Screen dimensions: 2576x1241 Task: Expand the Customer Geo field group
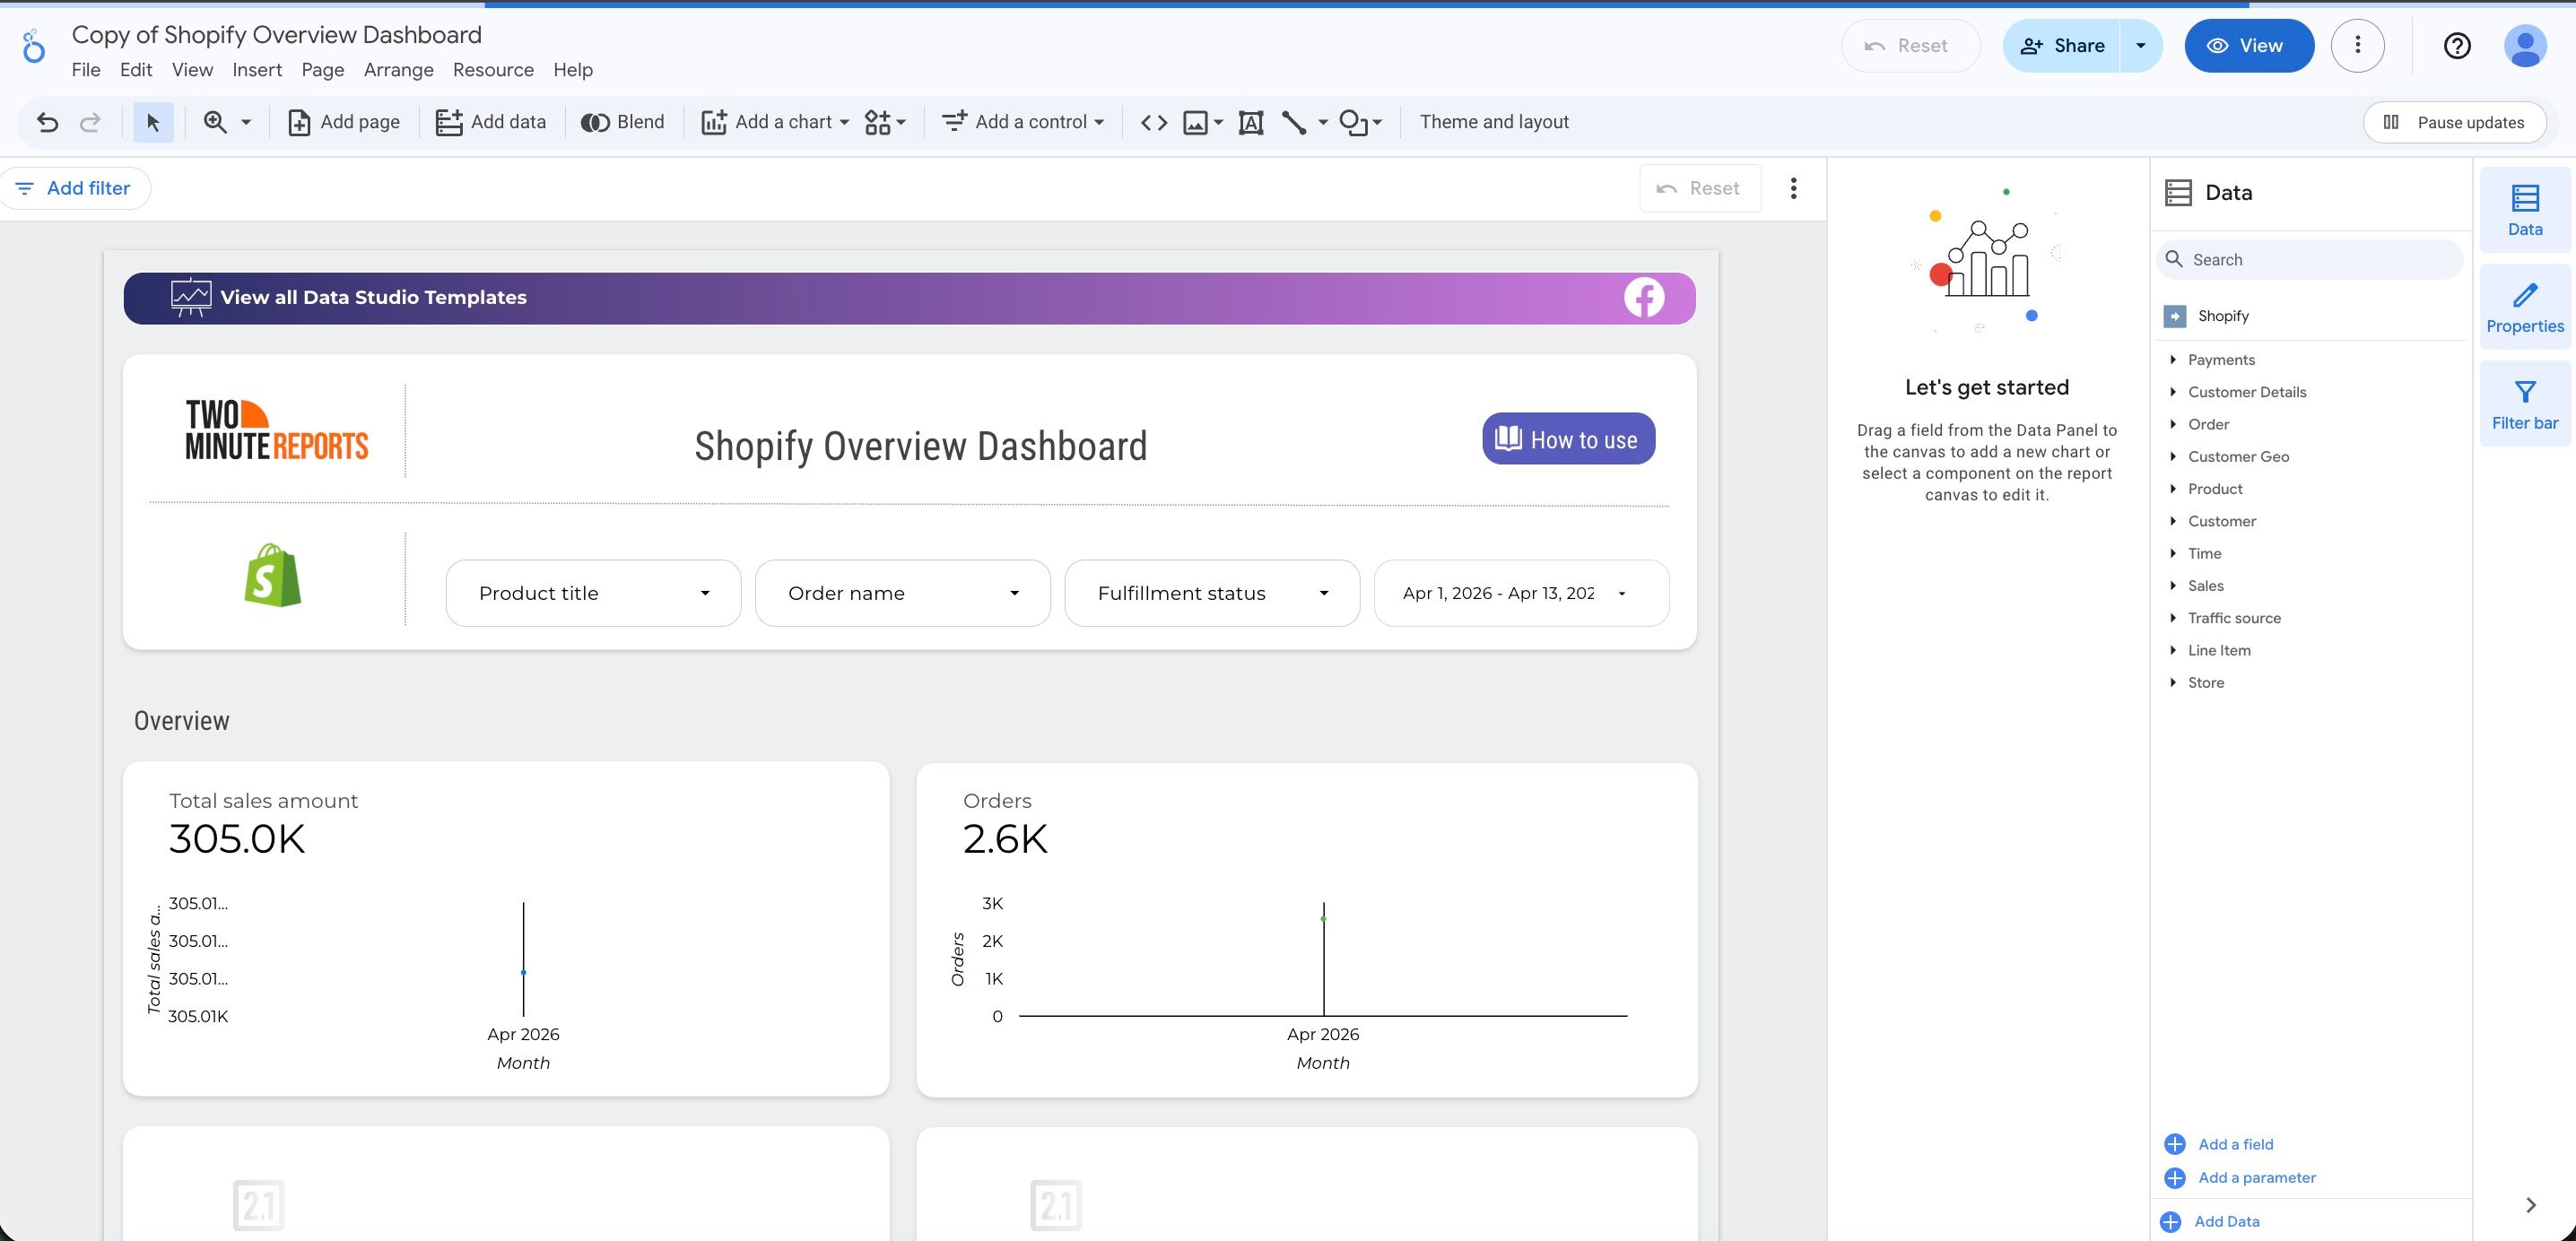(x=2237, y=457)
